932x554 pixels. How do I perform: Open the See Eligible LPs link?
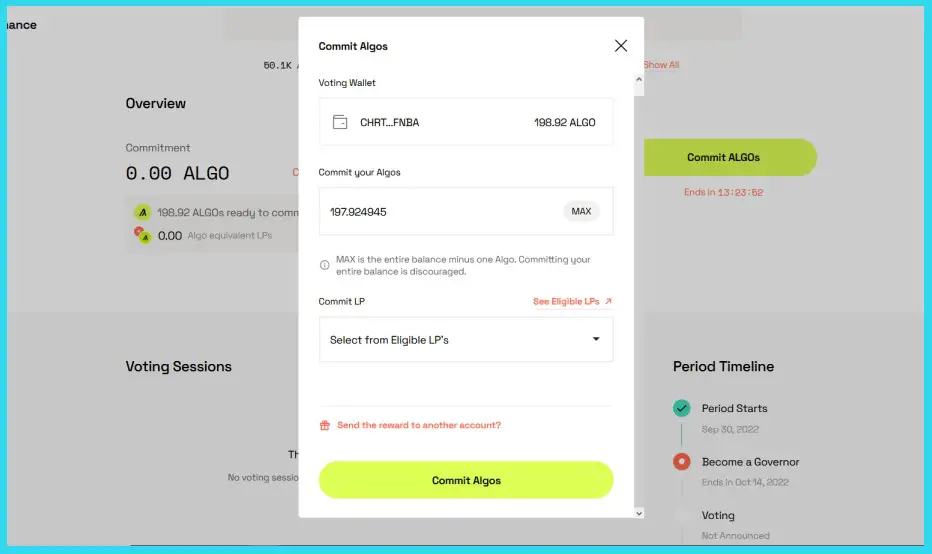click(566, 301)
